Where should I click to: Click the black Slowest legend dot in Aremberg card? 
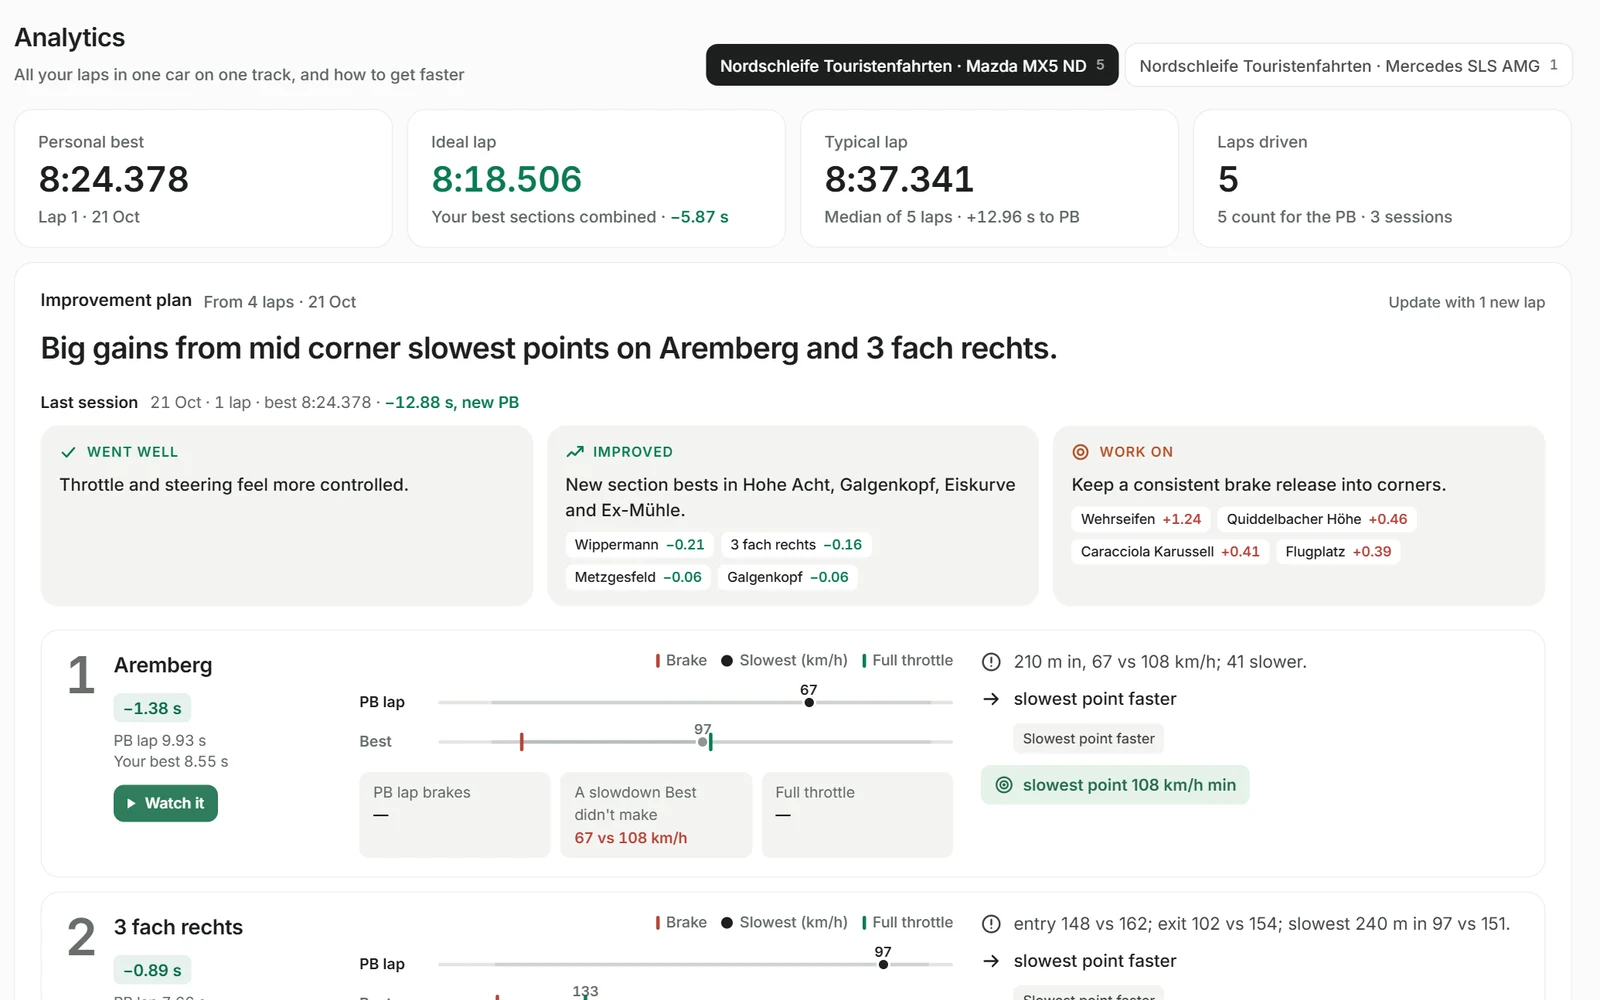point(727,661)
